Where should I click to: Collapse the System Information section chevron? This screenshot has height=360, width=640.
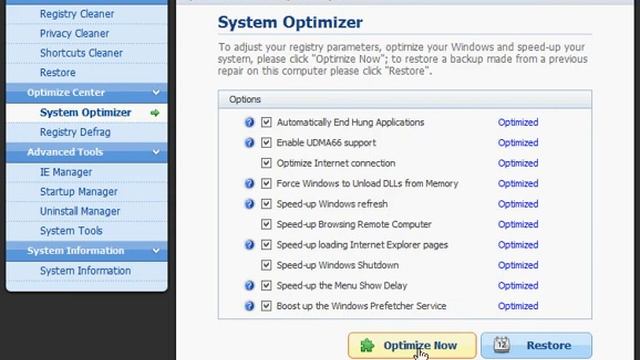pos(156,251)
